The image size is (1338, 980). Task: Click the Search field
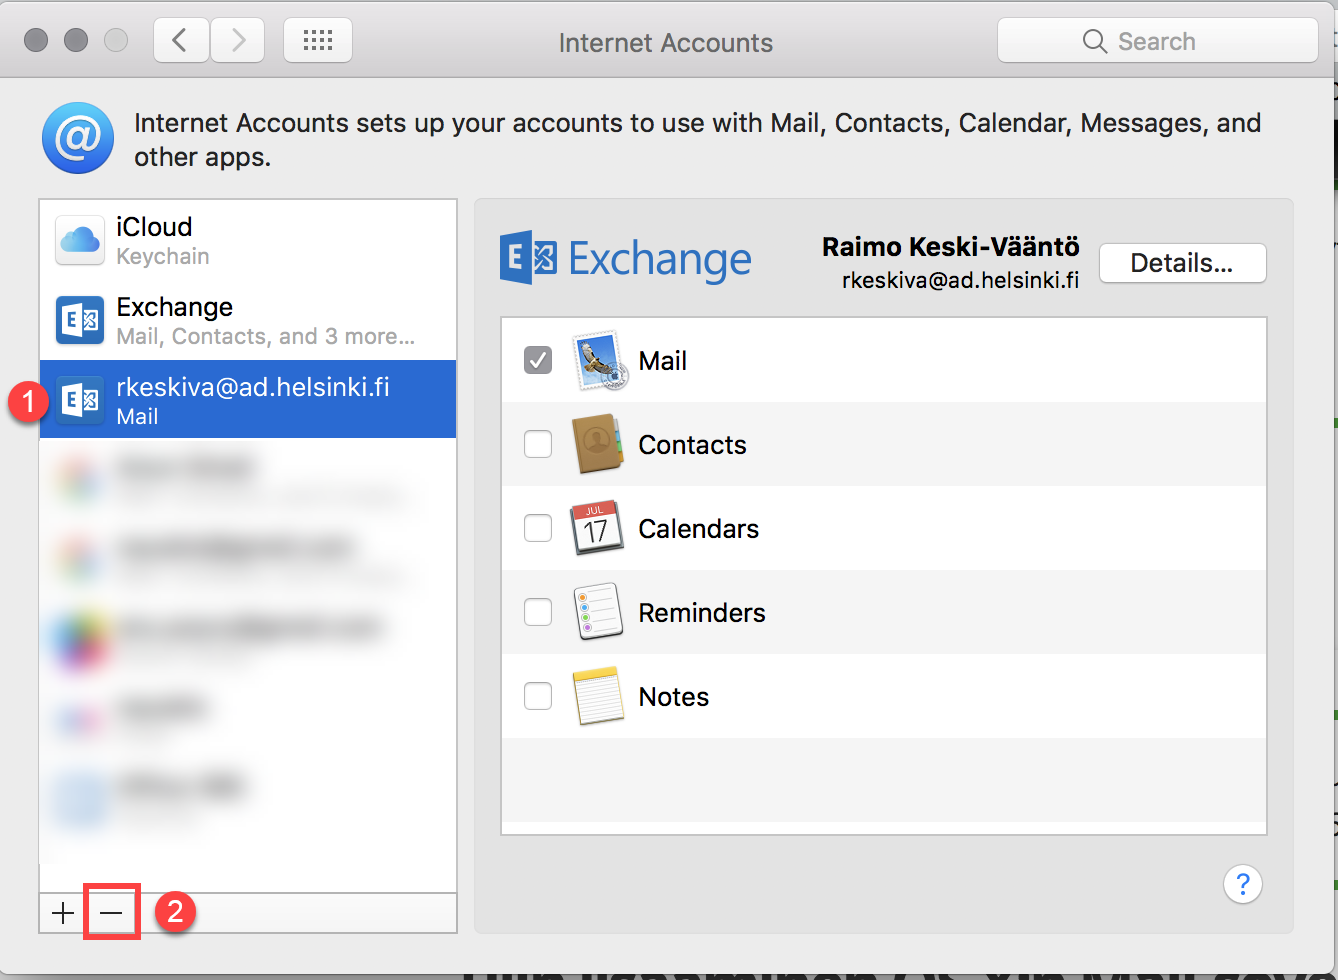tap(1157, 41)
